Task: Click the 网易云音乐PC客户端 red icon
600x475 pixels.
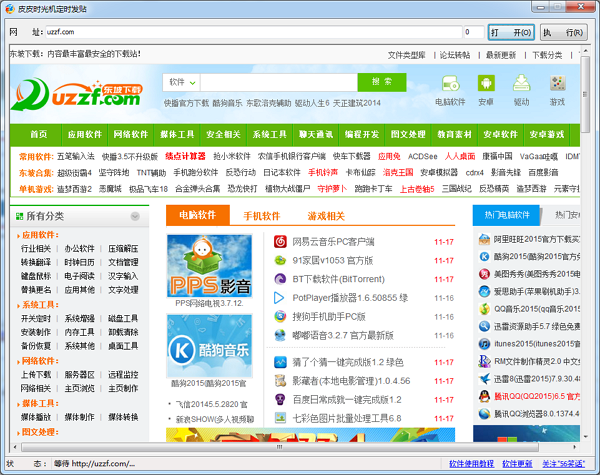Action: tap(280, 242)
